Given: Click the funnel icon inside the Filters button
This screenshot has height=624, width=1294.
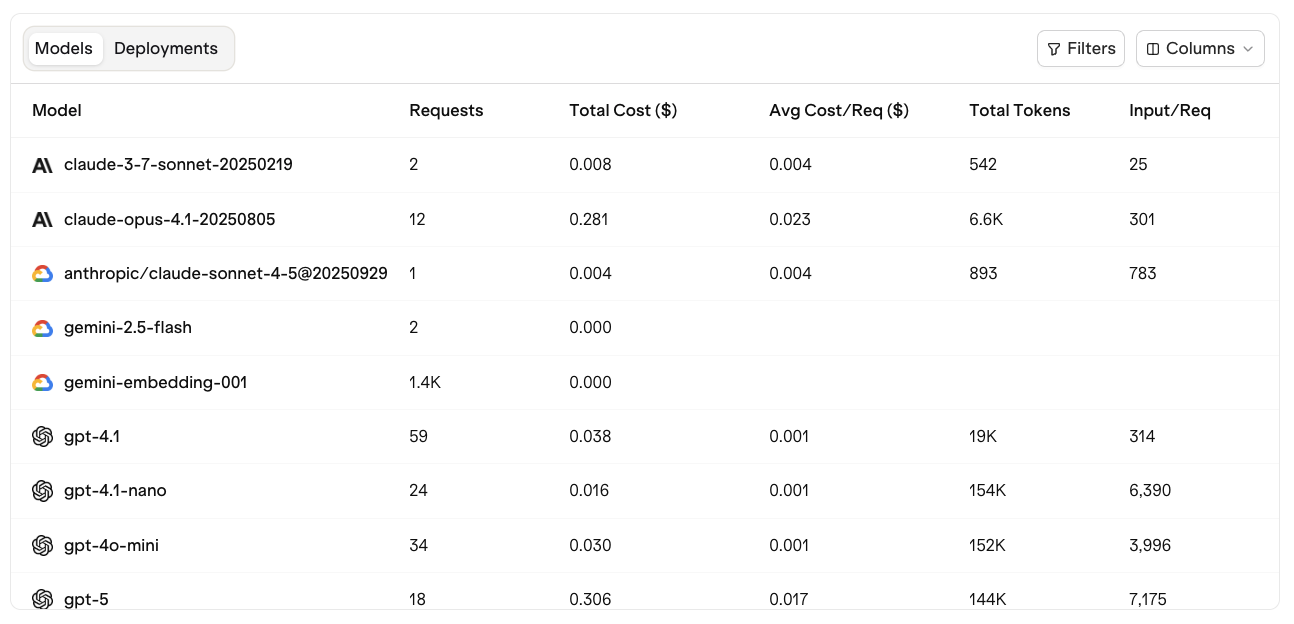Looking at the screenshot, I should tap(1054, 48).
